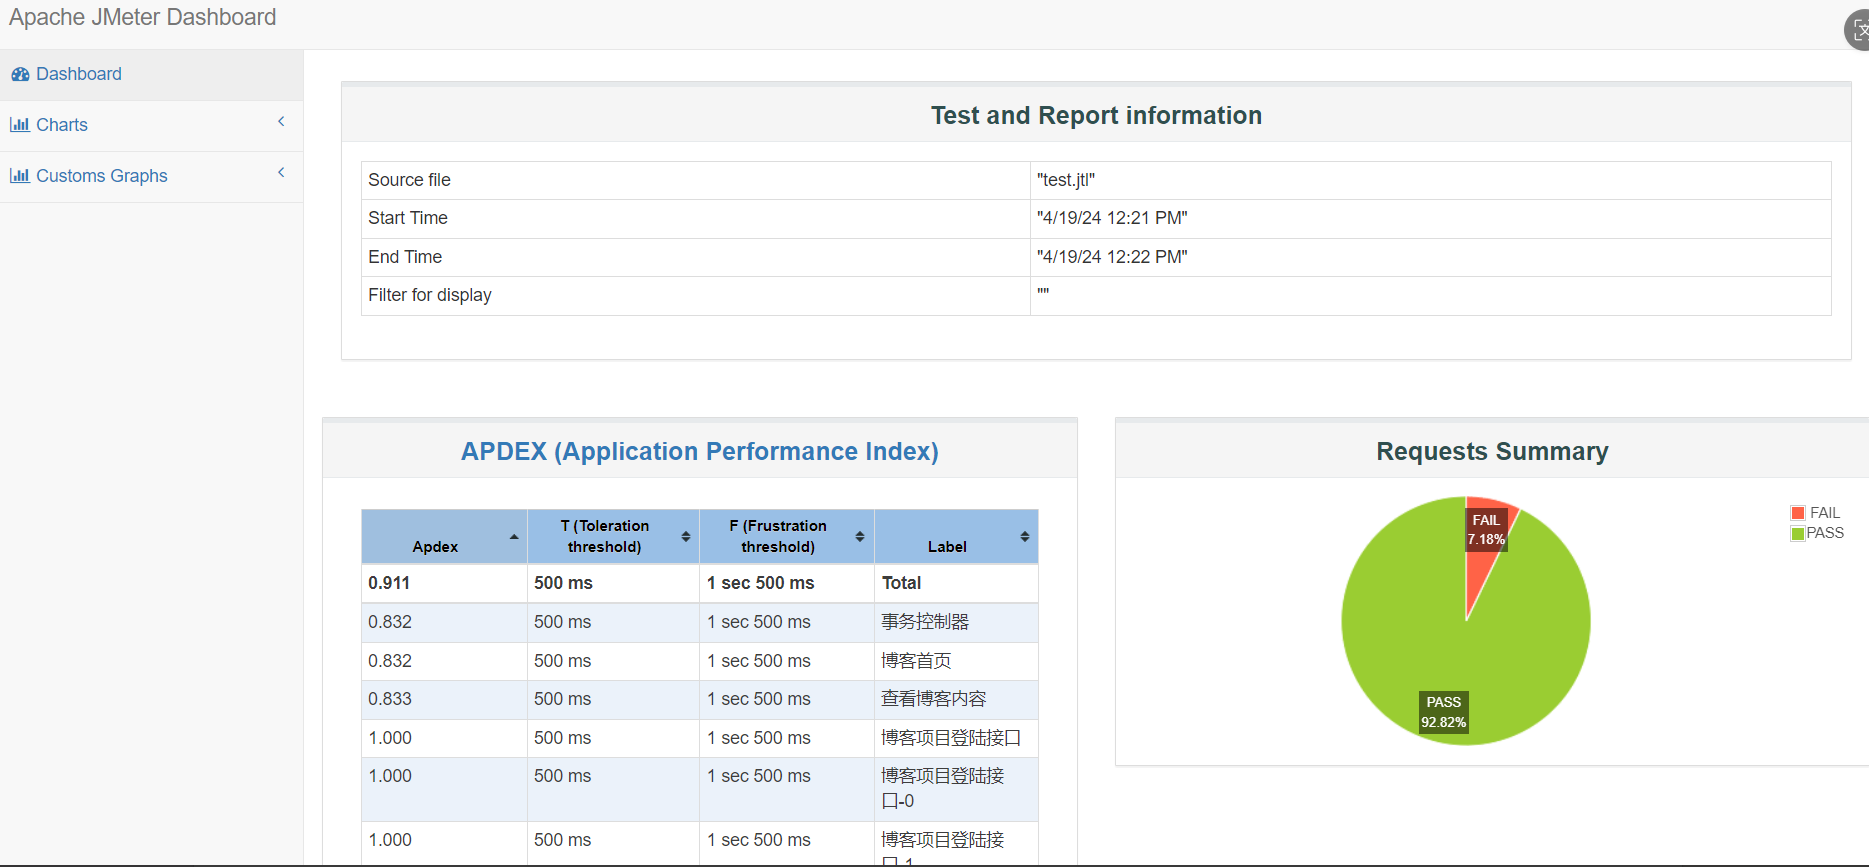Select the Apdex value 0.833
1869x867 pixels.
tap(390, 699)
